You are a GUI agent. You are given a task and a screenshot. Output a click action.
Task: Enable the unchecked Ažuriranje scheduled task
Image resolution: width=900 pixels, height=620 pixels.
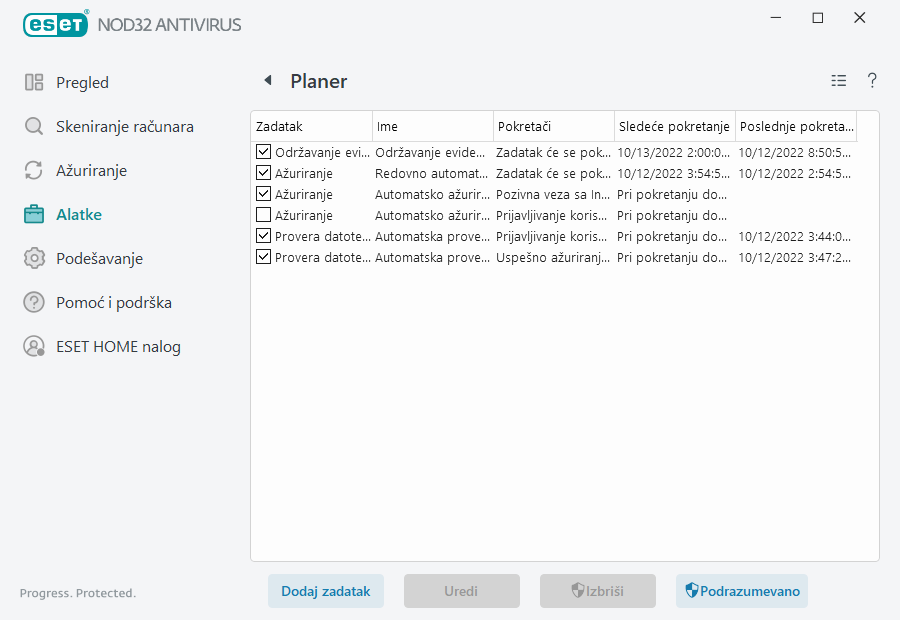click(x=264, y=215)
